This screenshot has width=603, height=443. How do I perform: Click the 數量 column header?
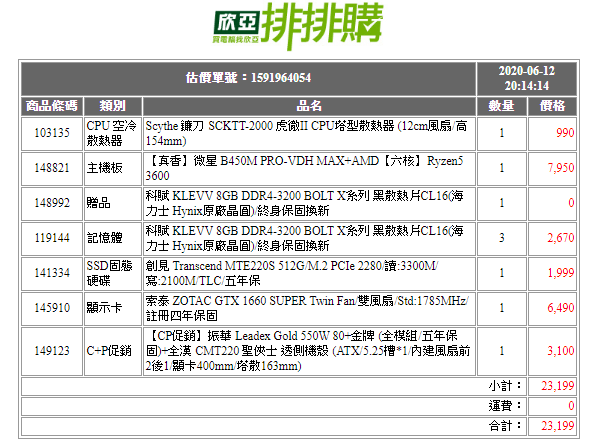coord(501,106)
